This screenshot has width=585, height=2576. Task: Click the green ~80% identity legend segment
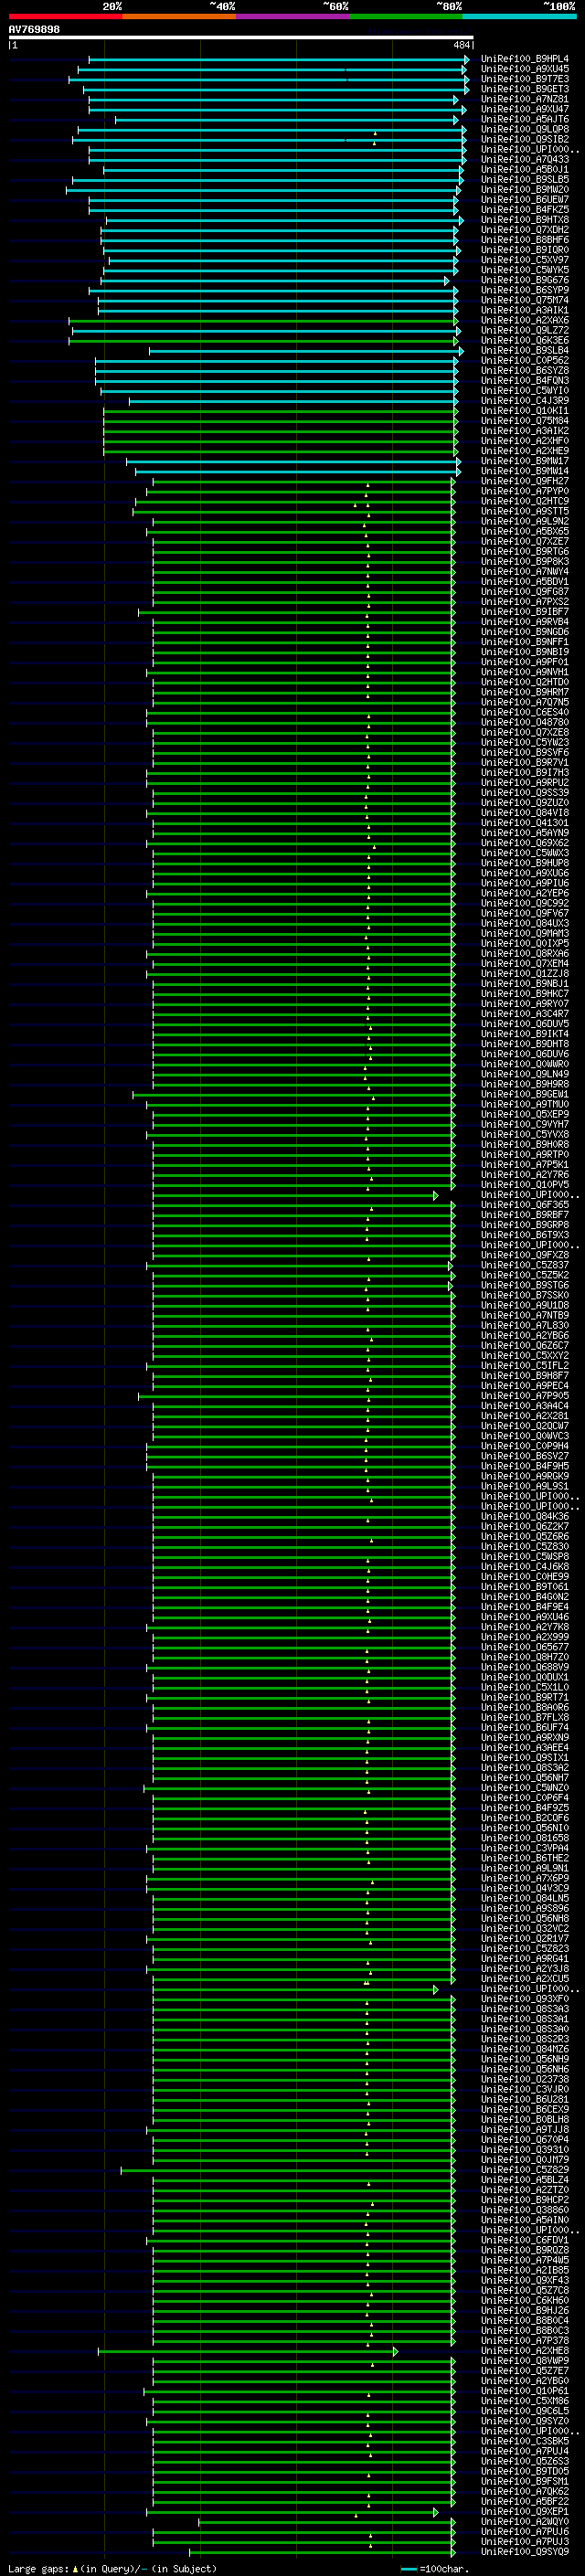[406, 16]
